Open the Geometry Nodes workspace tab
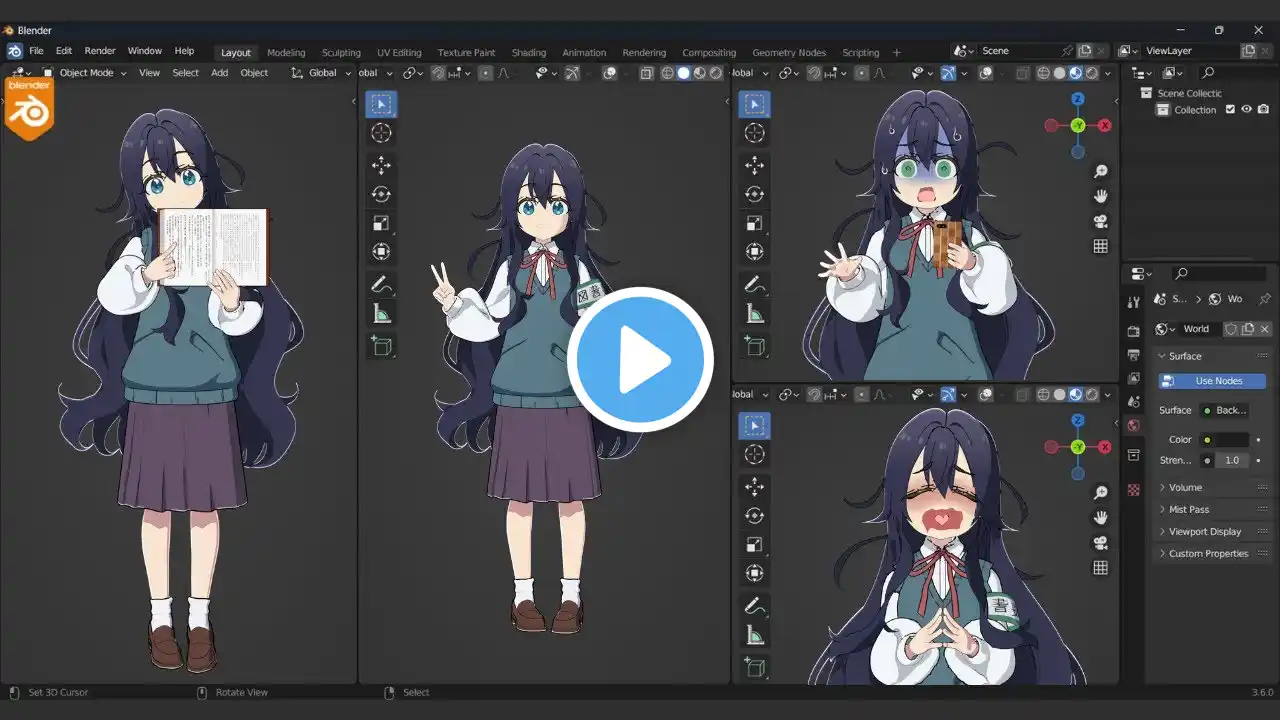This screenshot has height=720, width=1280. point(789,53)
